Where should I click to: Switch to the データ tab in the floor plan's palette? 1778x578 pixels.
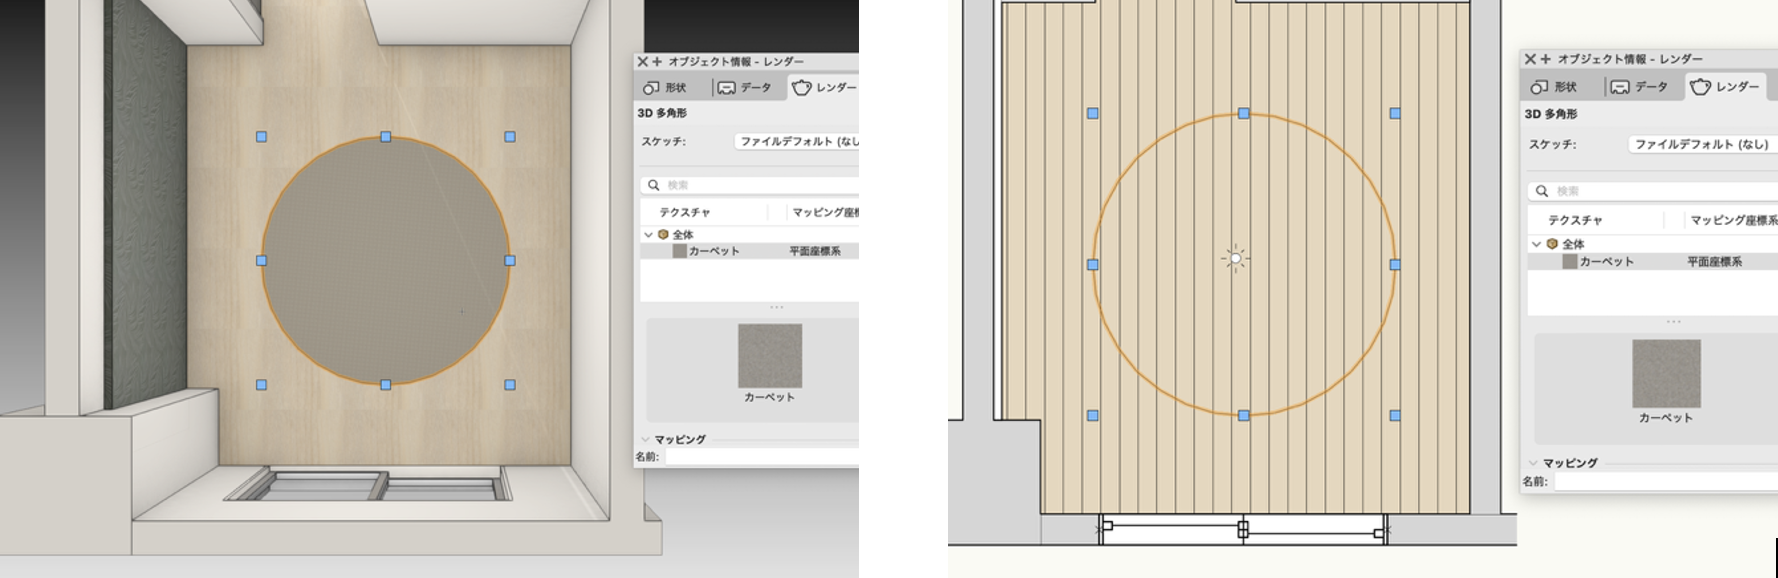point(1640,87)
